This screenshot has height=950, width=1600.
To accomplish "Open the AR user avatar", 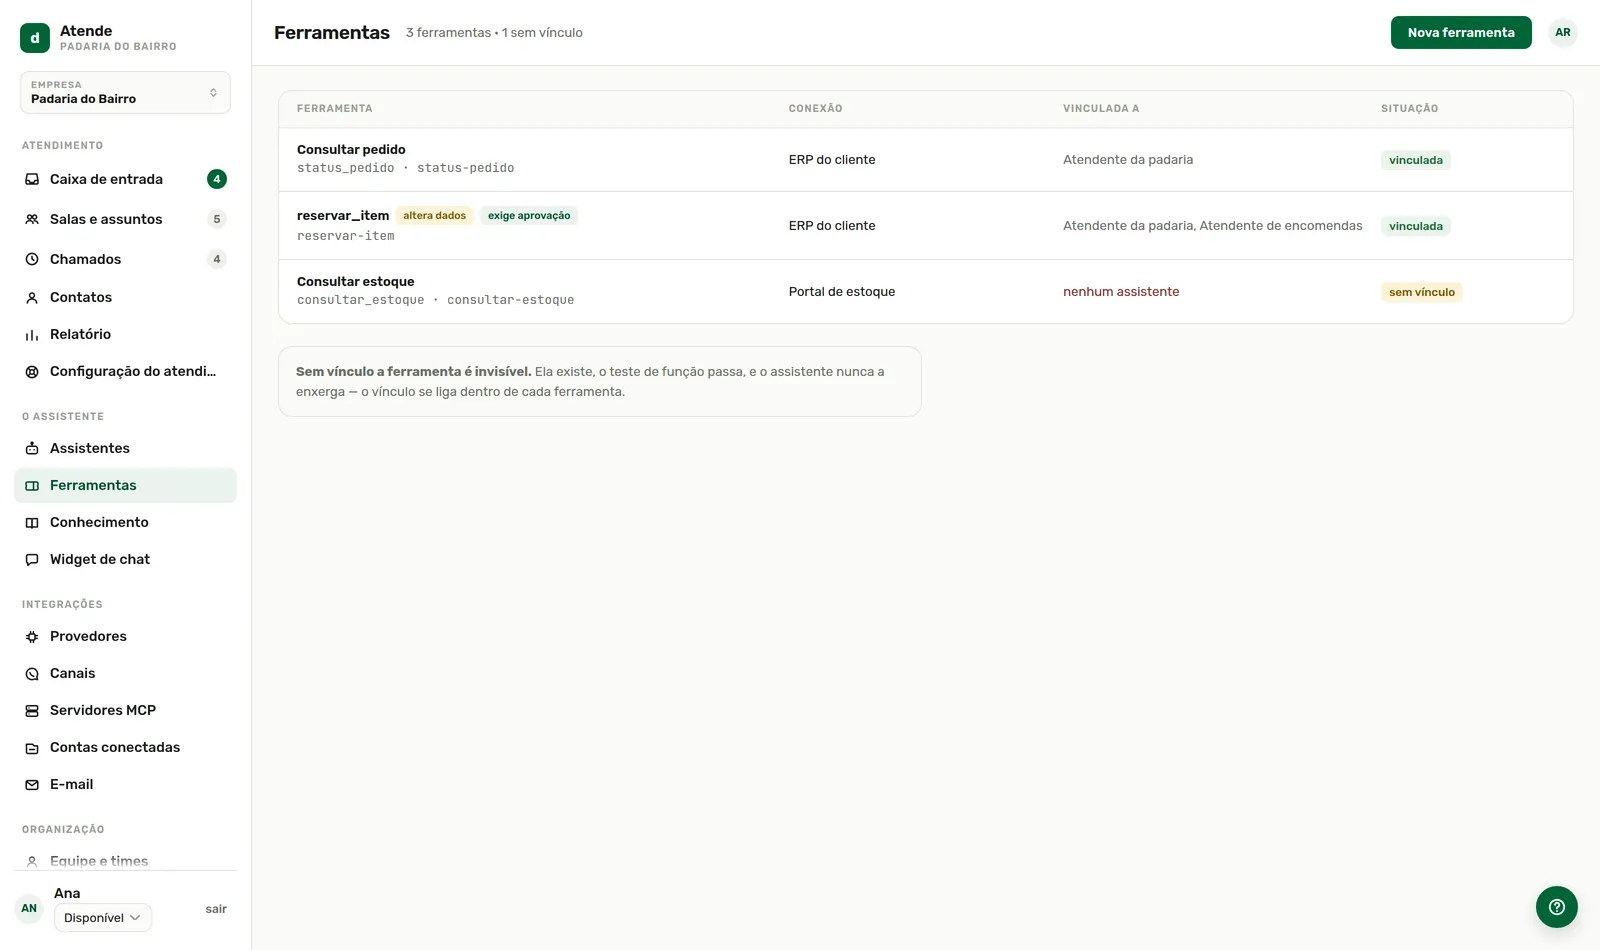I will pyautogui.click(x=1562, y=32).
